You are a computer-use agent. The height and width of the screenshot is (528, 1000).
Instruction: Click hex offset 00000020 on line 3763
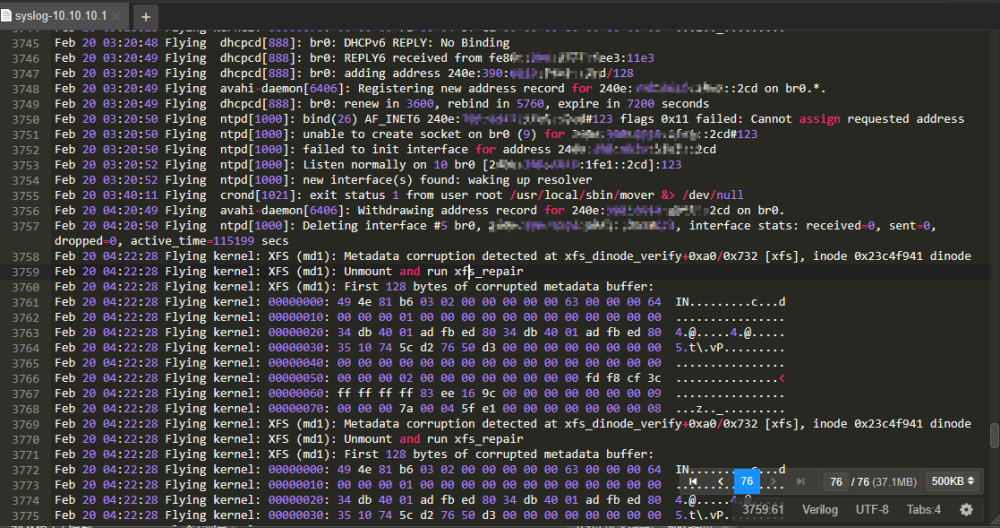coord(295,333)
